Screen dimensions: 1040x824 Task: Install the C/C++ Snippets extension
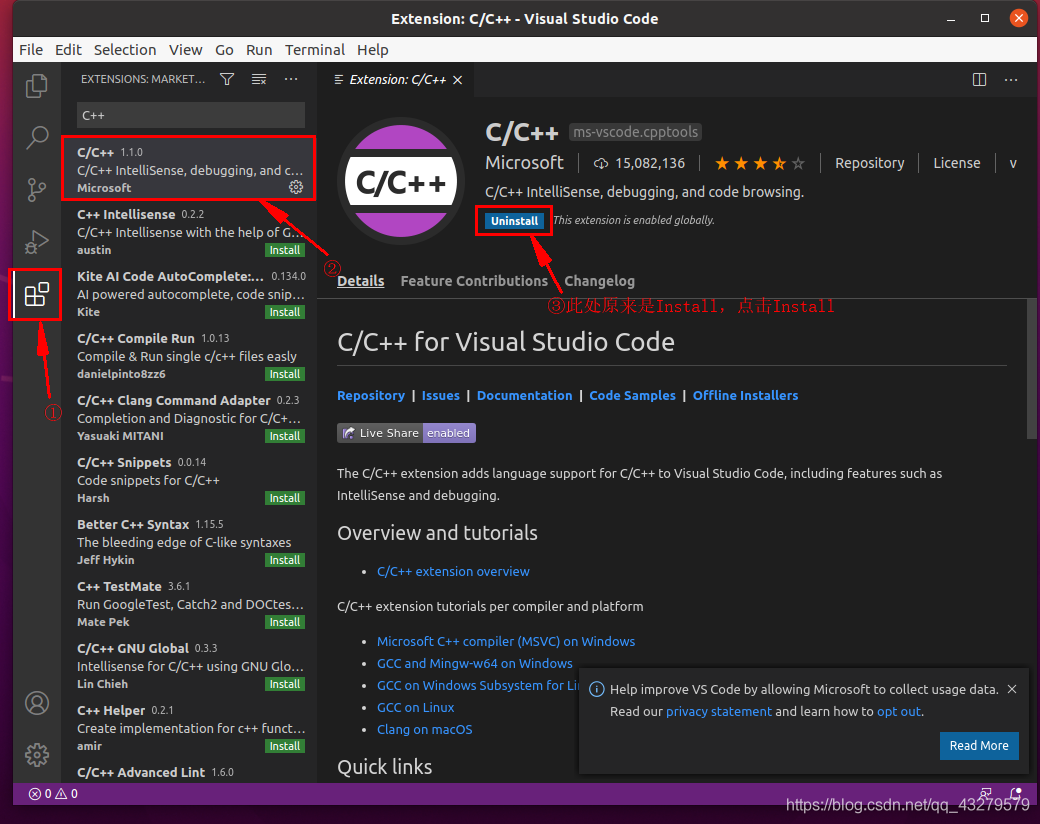point(285,498)
